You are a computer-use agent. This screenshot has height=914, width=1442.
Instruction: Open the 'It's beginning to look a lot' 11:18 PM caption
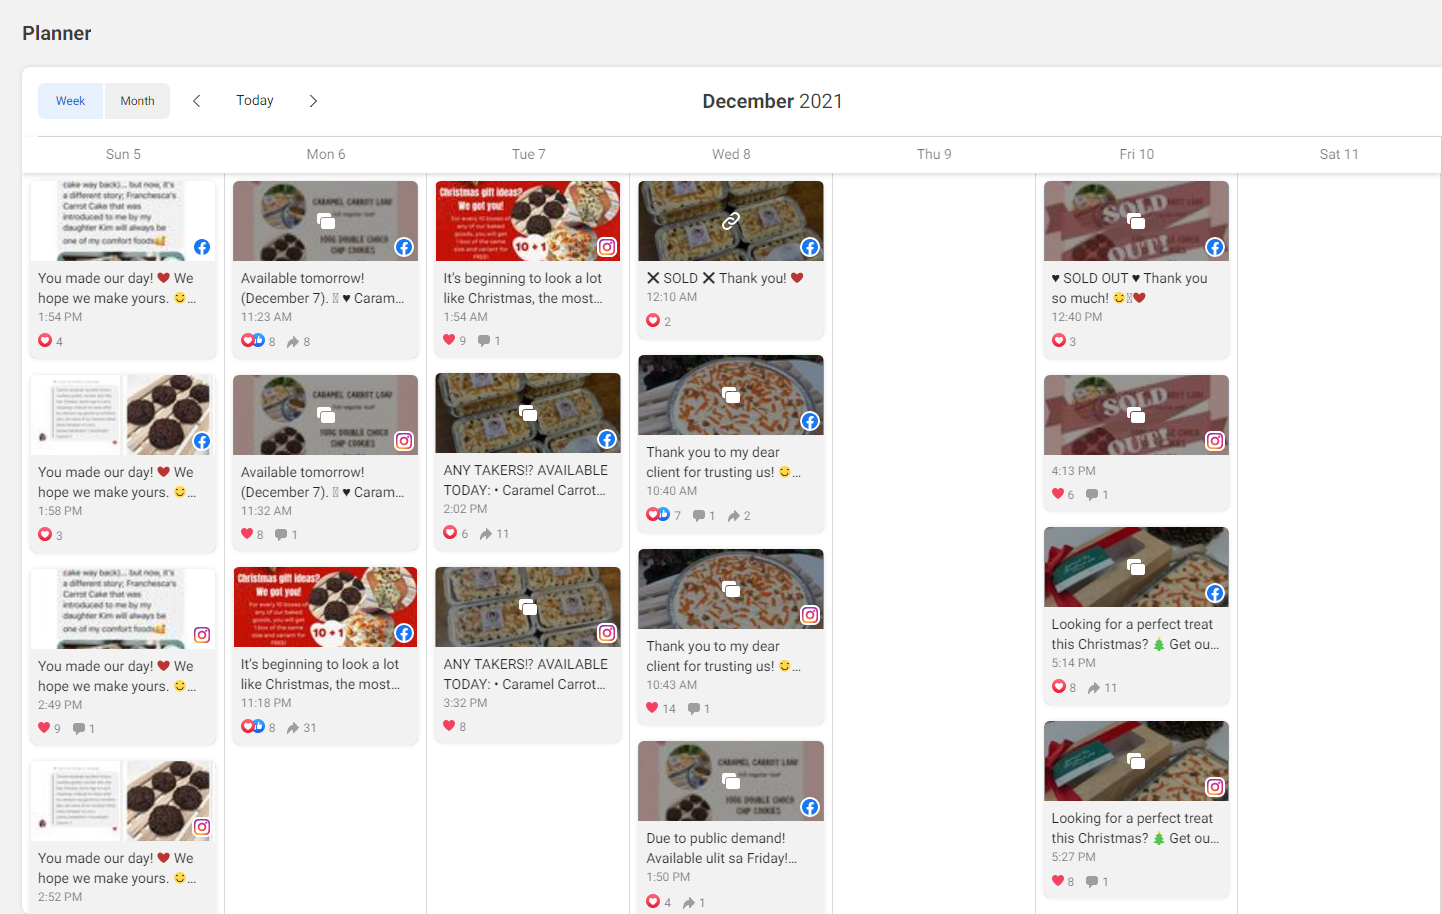321,674
